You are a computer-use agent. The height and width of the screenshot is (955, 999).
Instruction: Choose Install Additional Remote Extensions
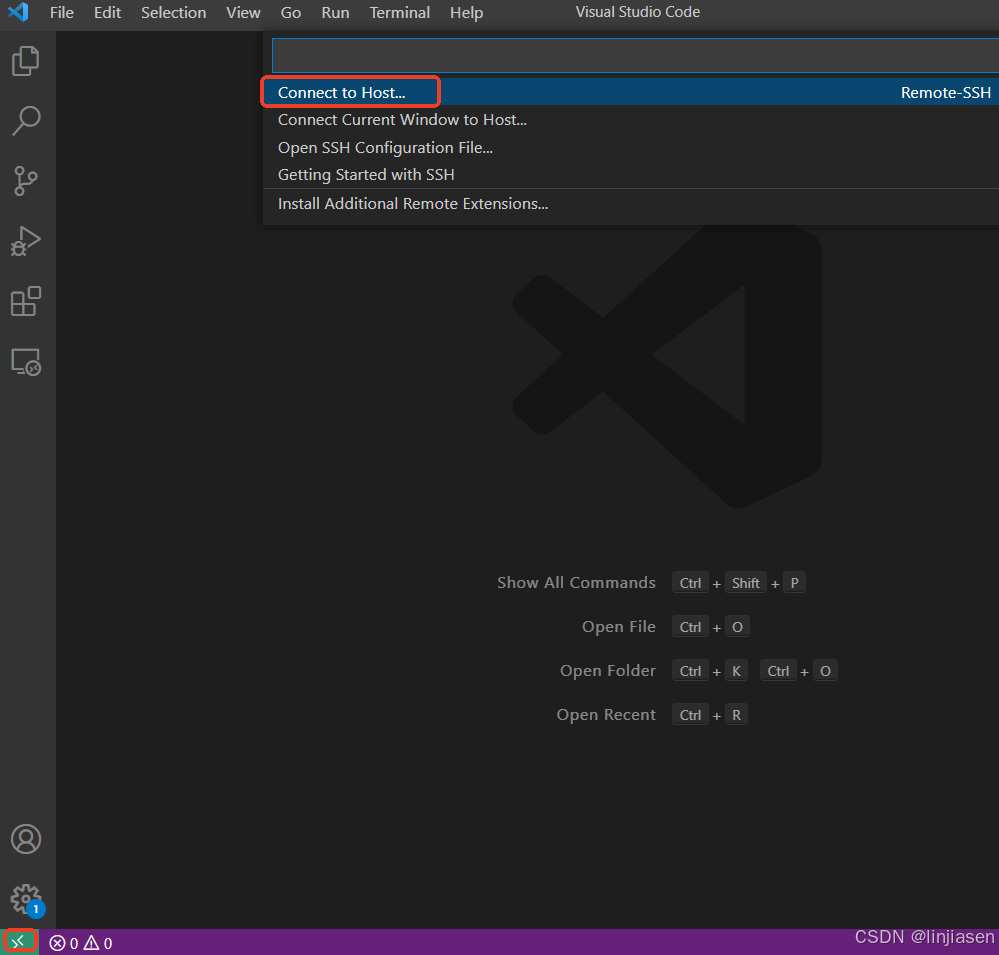[x=412, y=203]
